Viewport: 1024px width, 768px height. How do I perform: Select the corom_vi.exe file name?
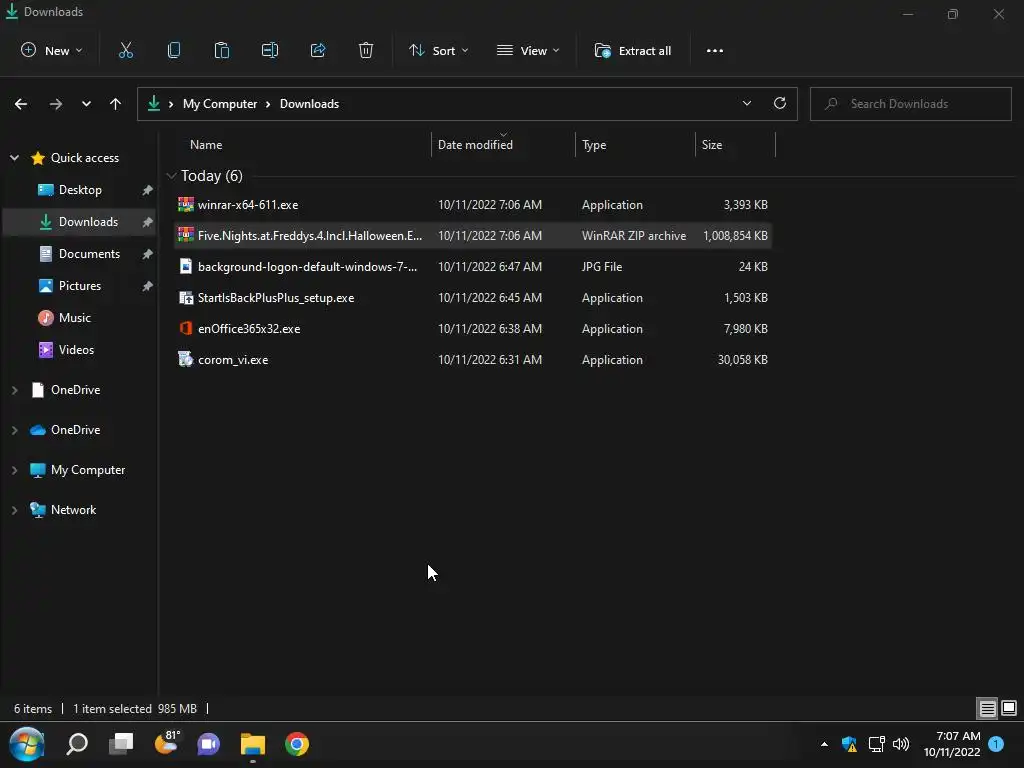click(x=233, y=360)
